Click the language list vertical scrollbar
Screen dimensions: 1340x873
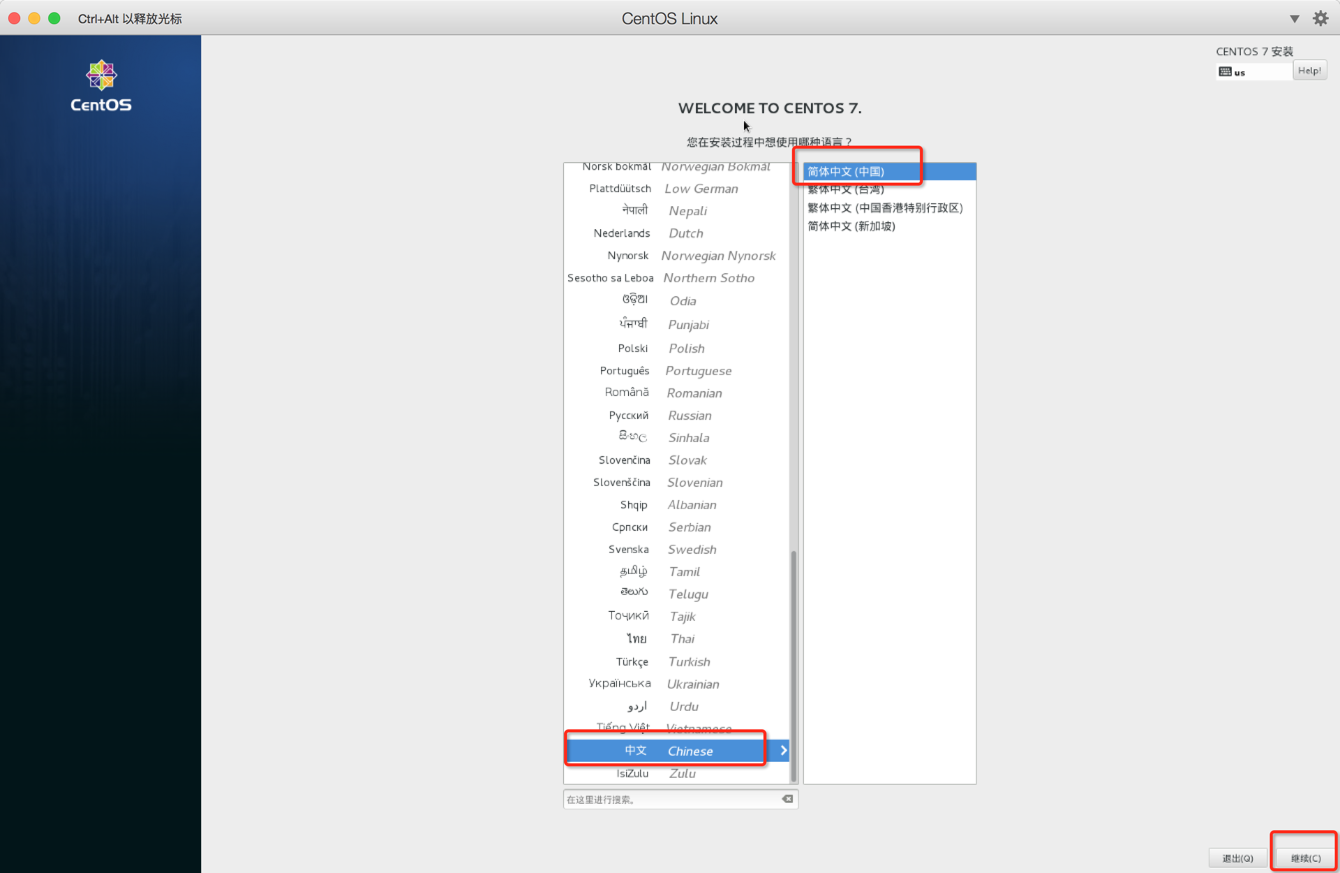tap(794, 665)
